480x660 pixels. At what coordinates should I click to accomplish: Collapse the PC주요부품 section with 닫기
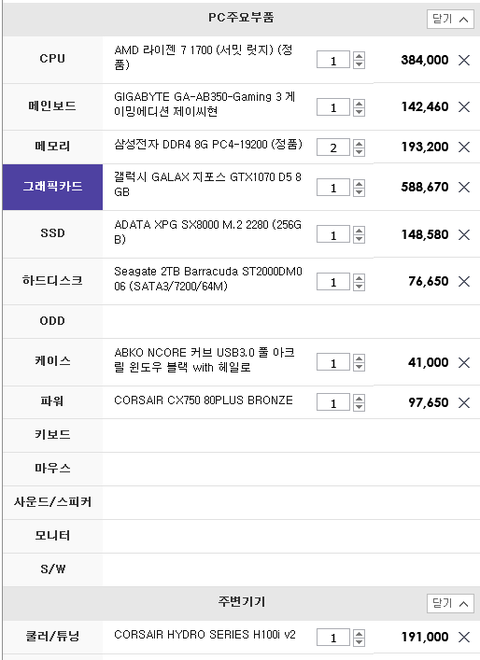coord(450,19)
